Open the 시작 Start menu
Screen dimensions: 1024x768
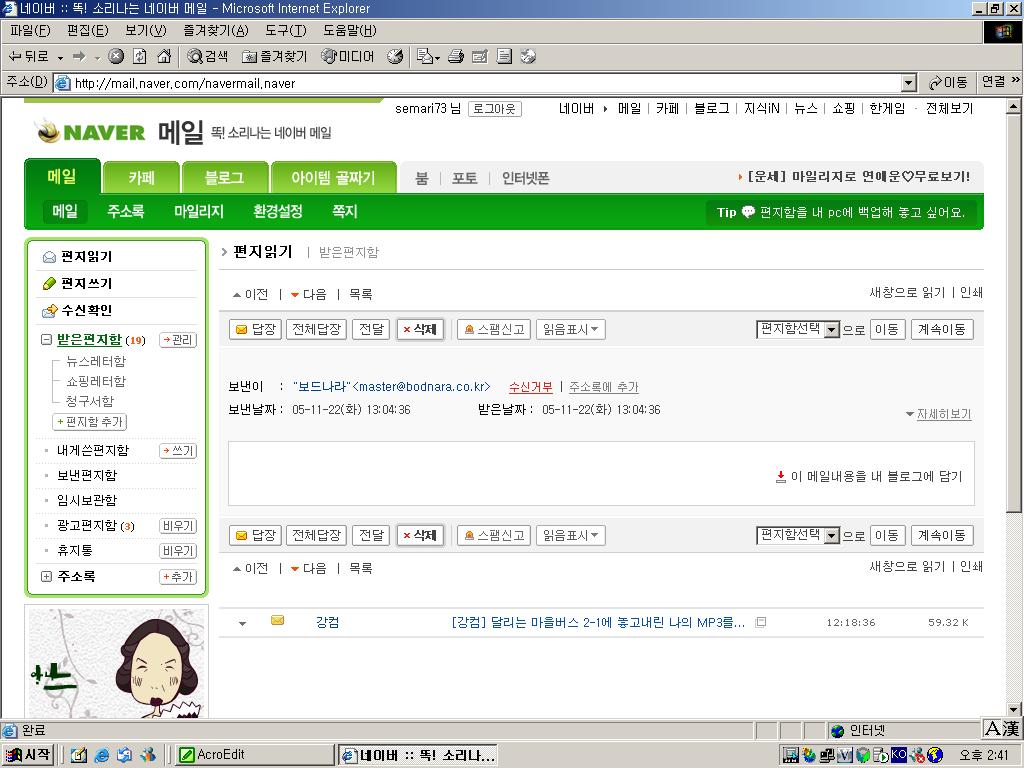click(28, 755)
